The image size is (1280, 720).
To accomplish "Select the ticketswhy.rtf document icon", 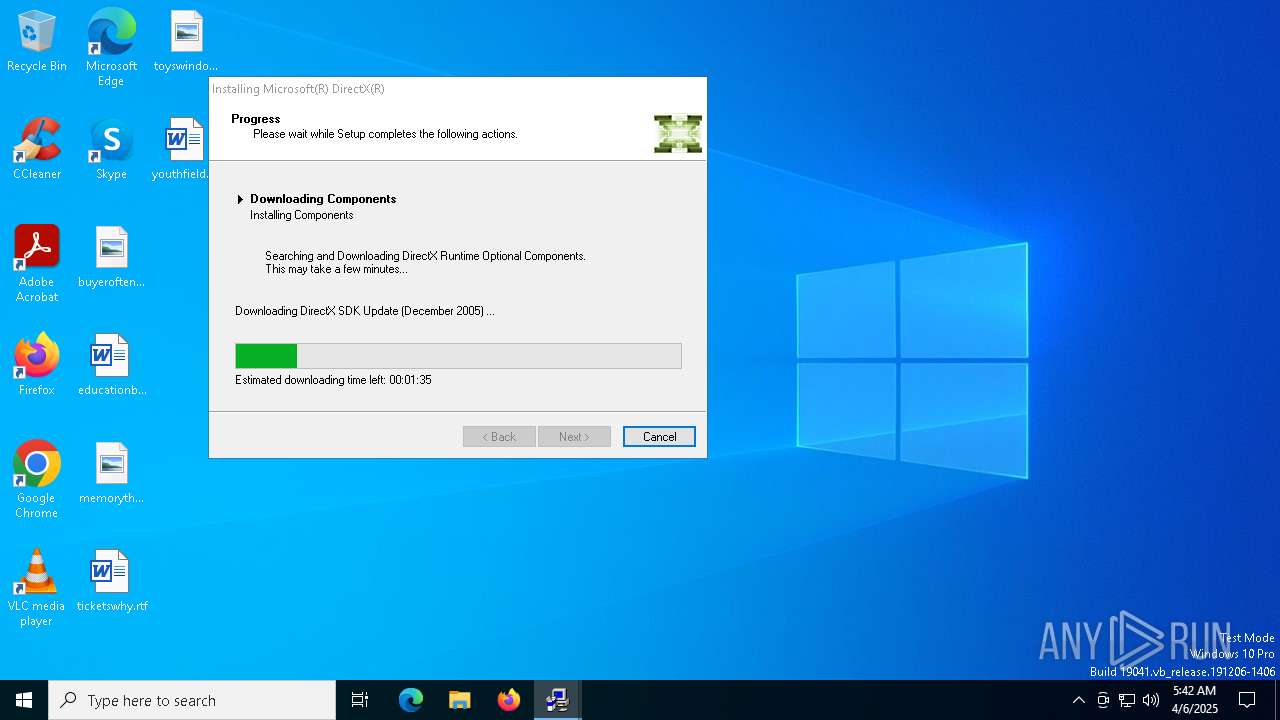I will coord(111,582).
